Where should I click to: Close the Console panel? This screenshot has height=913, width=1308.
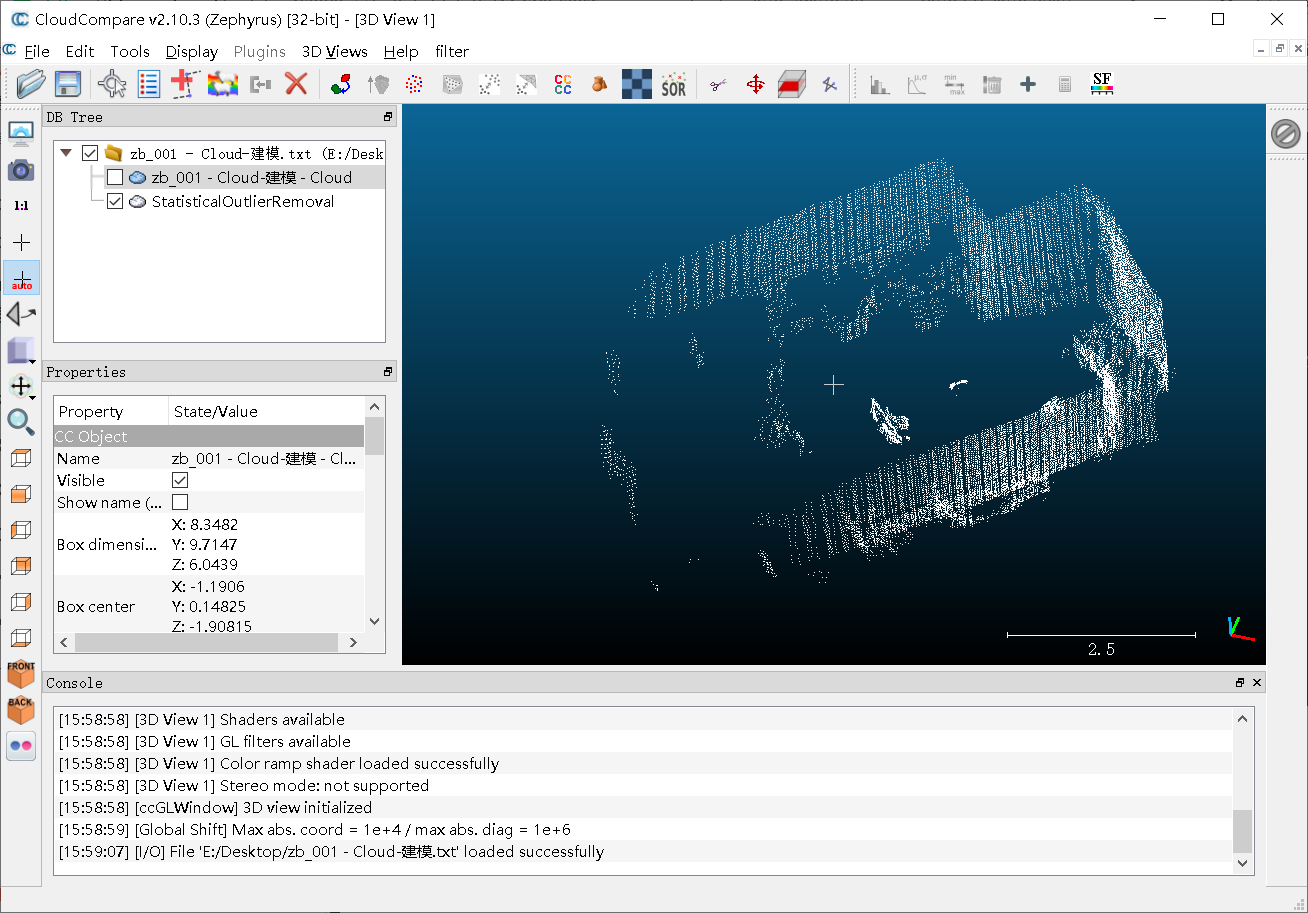[x=1257, y=683]
